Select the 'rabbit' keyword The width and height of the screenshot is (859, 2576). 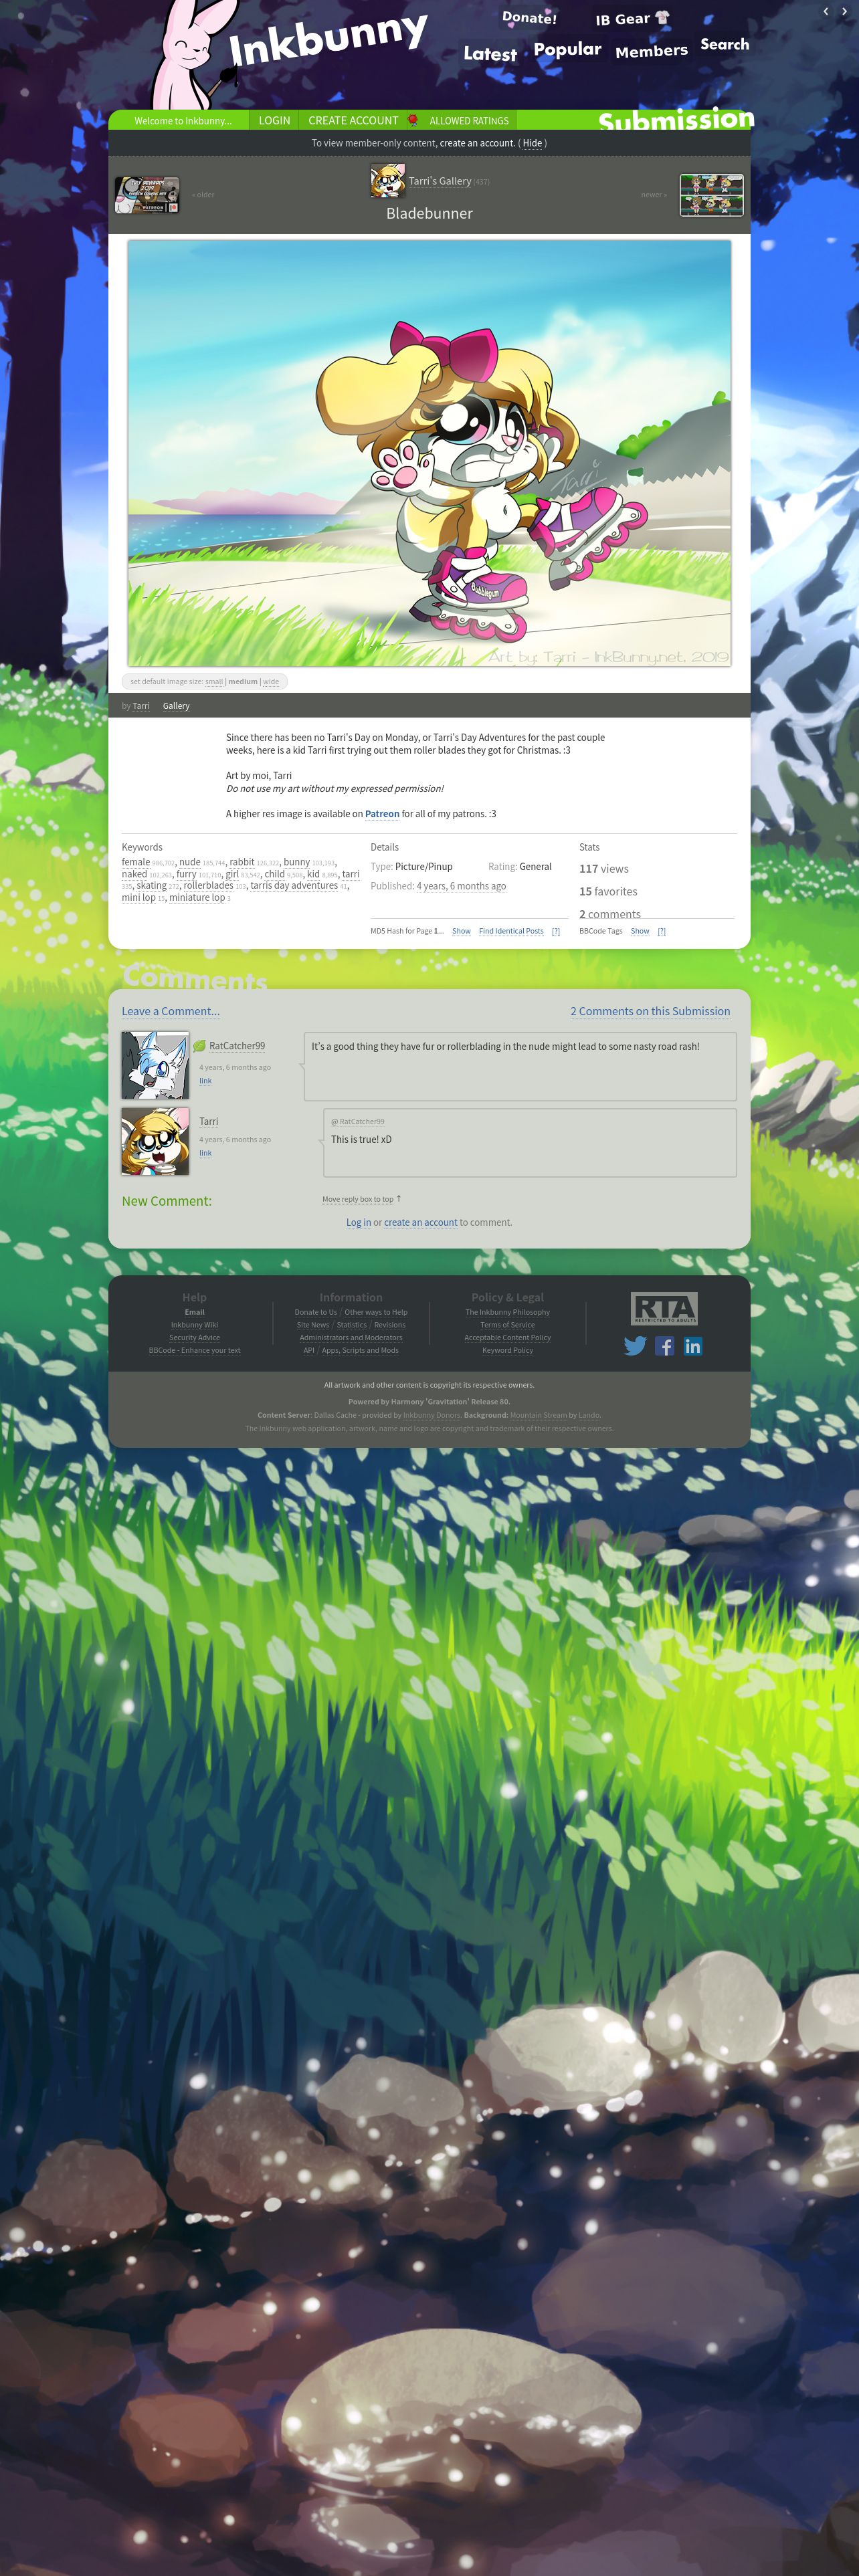pyautogui.click(x=242, y=862)
